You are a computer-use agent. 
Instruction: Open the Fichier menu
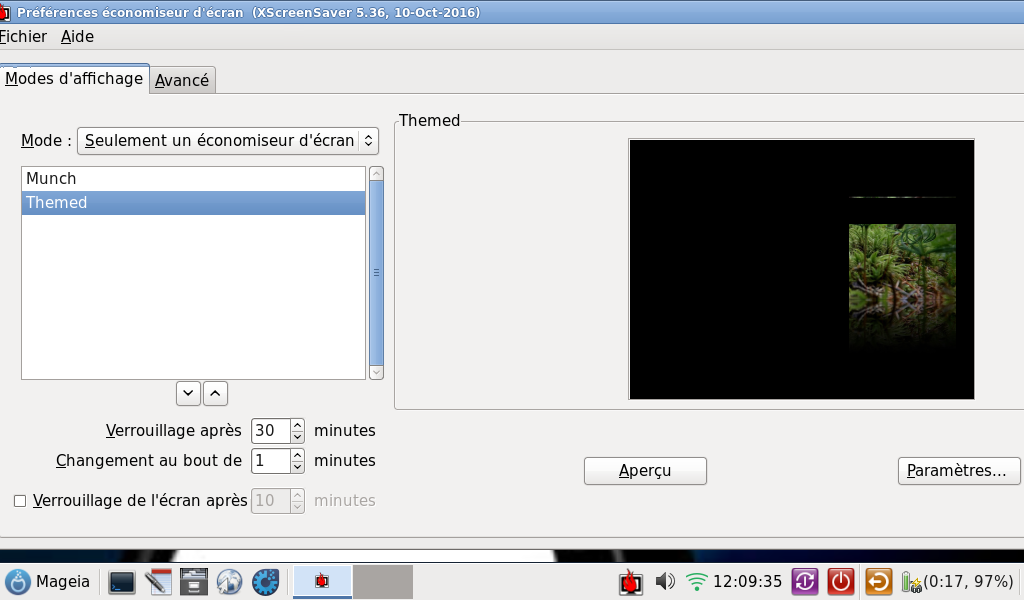(24, 37)
